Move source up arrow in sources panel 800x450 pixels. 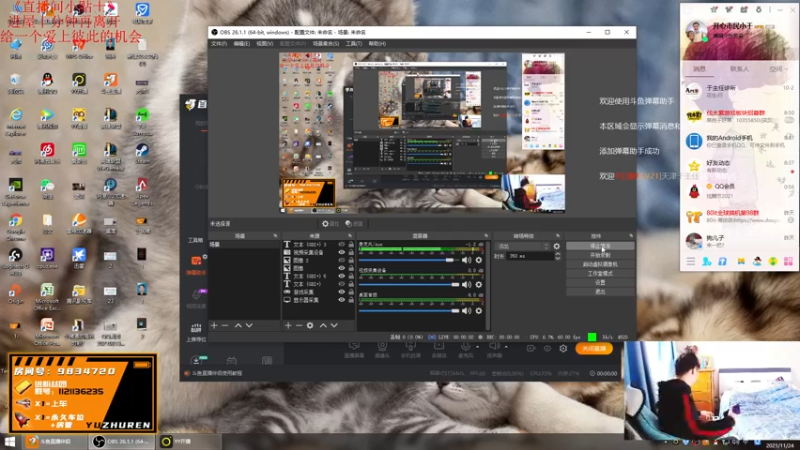[323, 326]
